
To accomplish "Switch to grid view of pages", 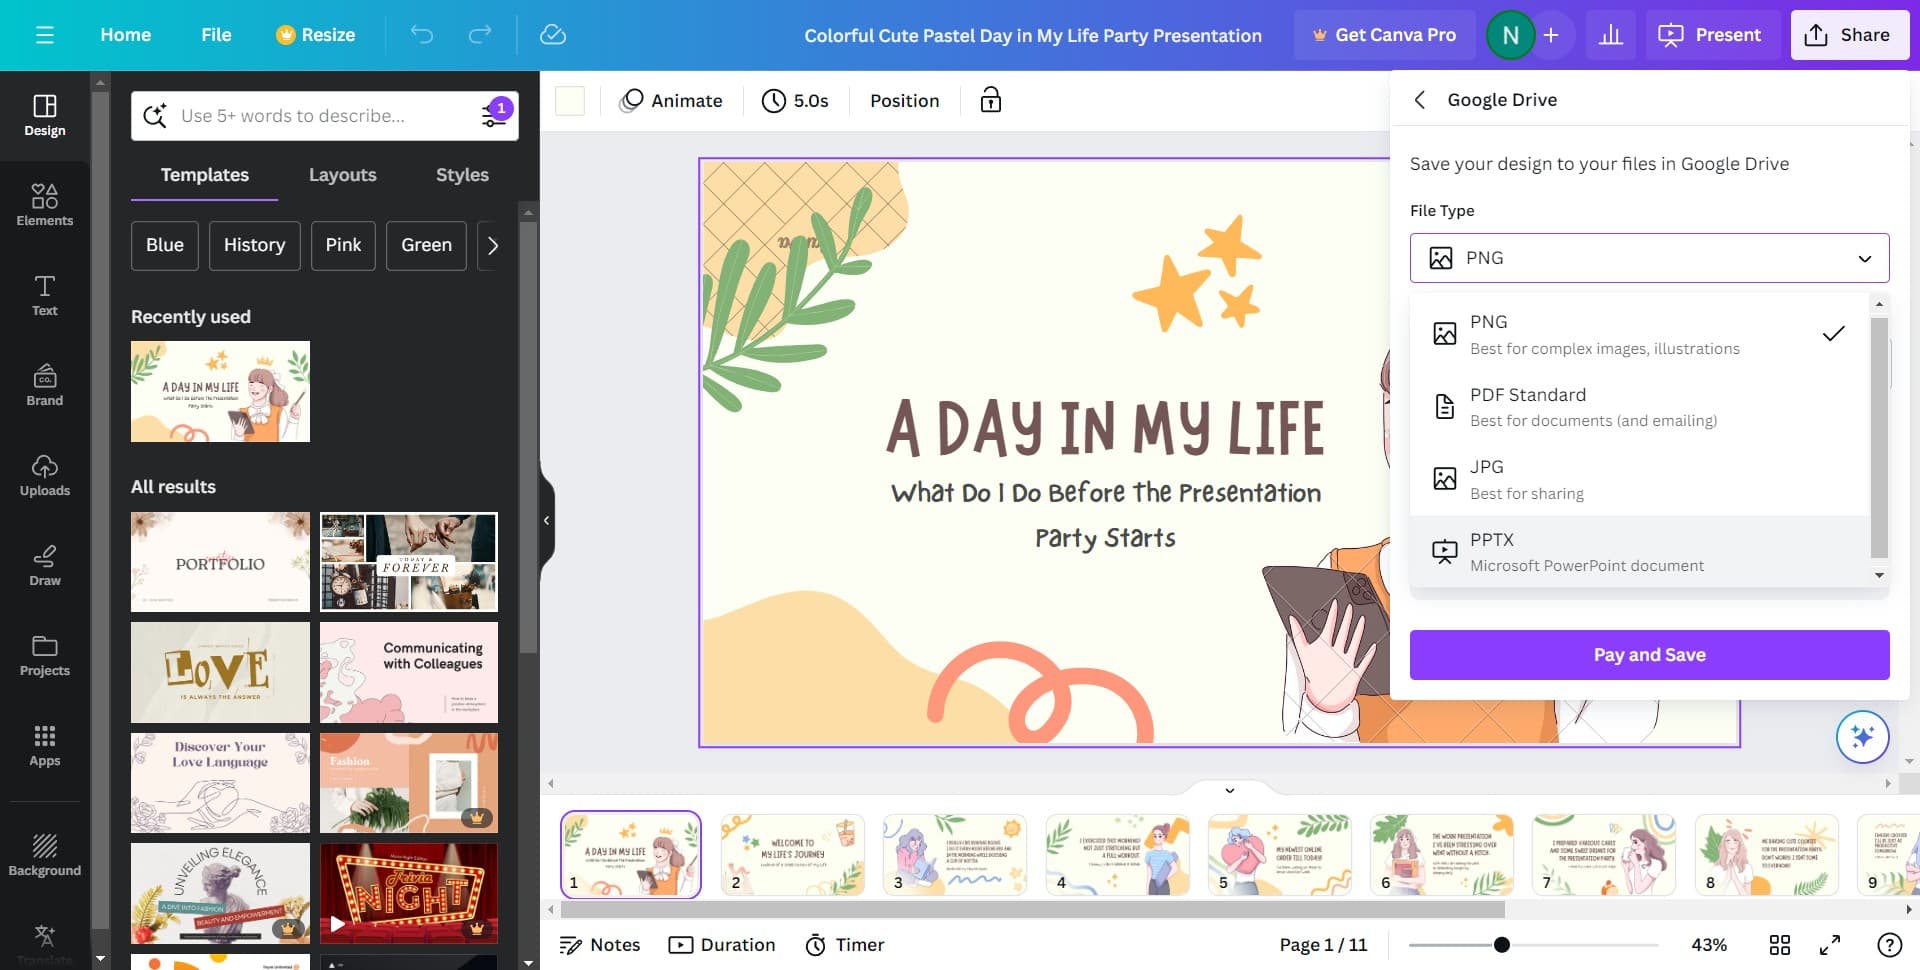I will [1780, 945].
